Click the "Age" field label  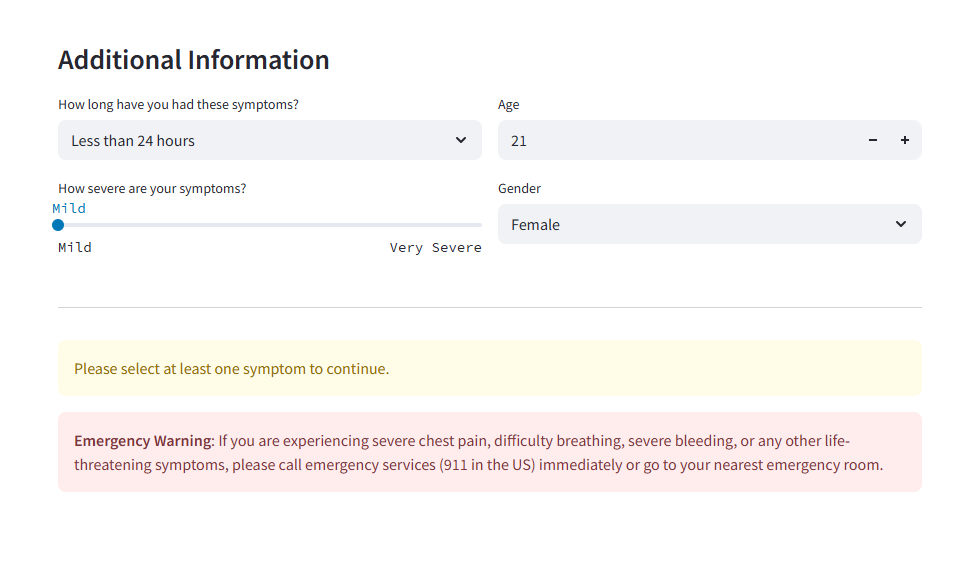(509, 105)
